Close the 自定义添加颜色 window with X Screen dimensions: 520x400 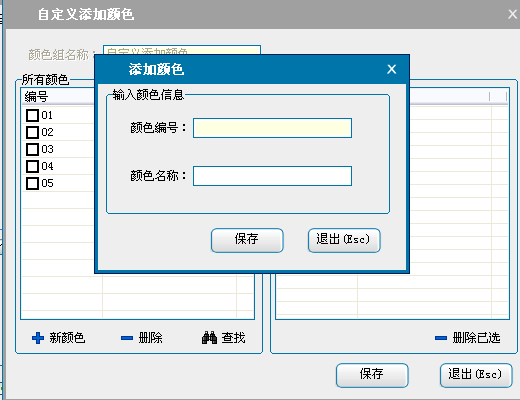click(513, 14)
